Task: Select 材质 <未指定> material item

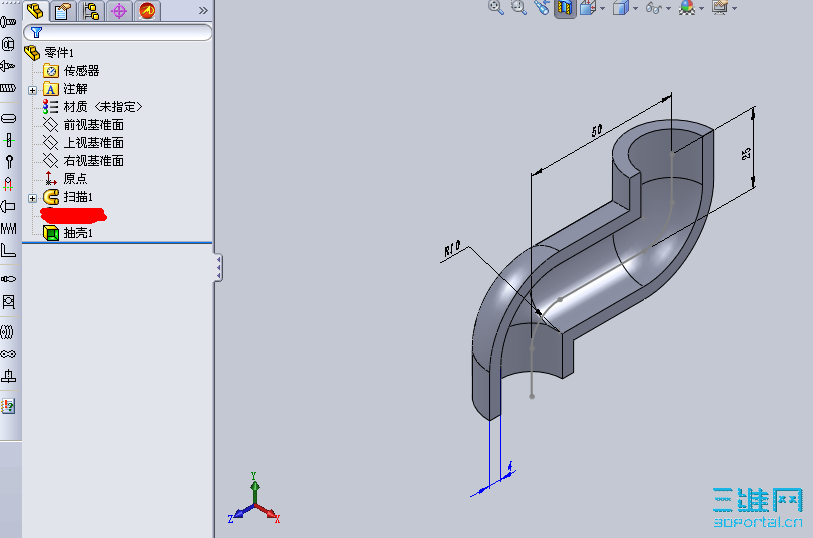Action: (x=92, y=107)
